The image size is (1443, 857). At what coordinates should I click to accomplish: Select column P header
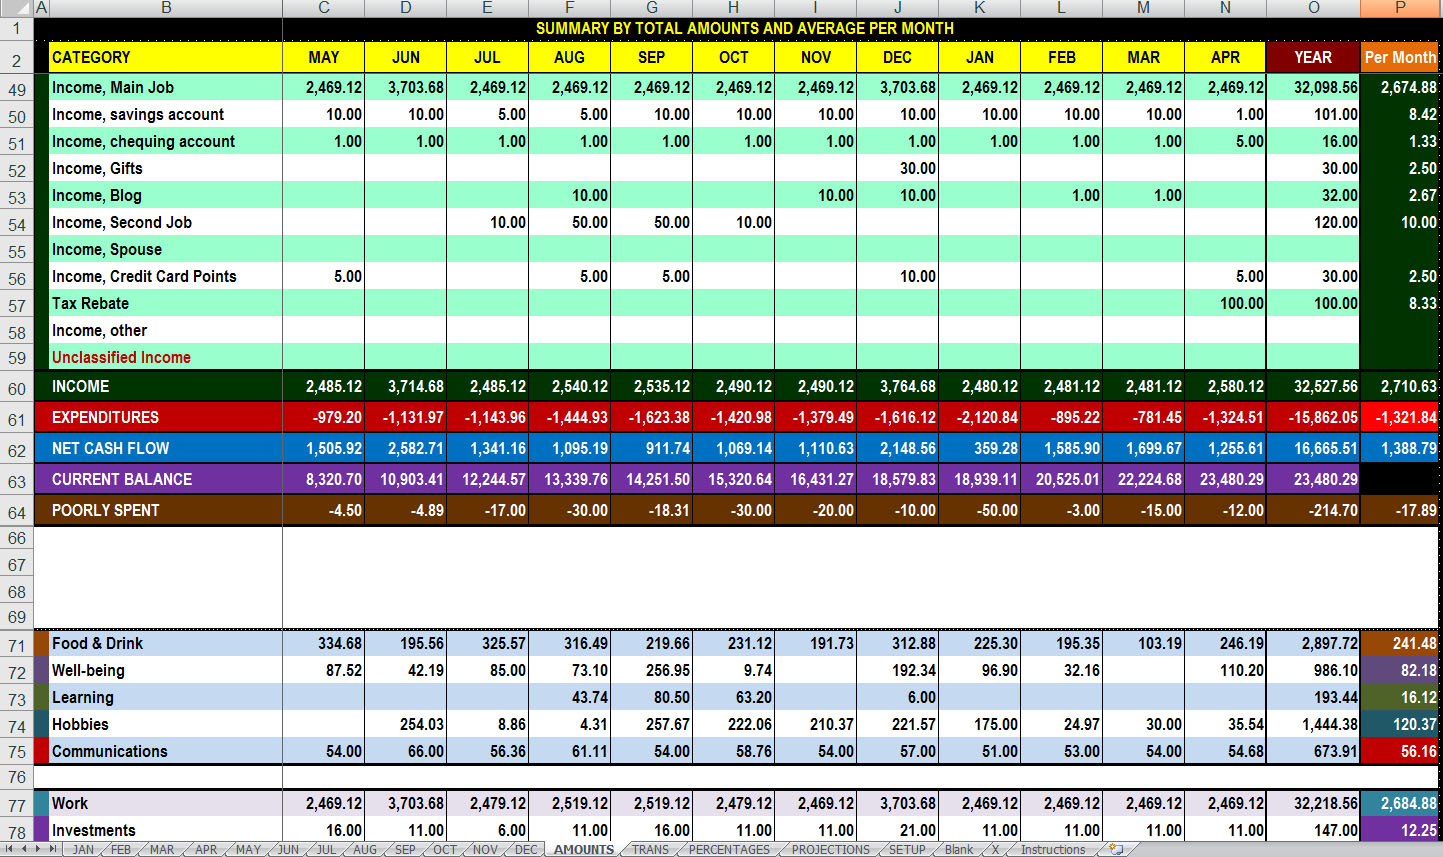1400,8
